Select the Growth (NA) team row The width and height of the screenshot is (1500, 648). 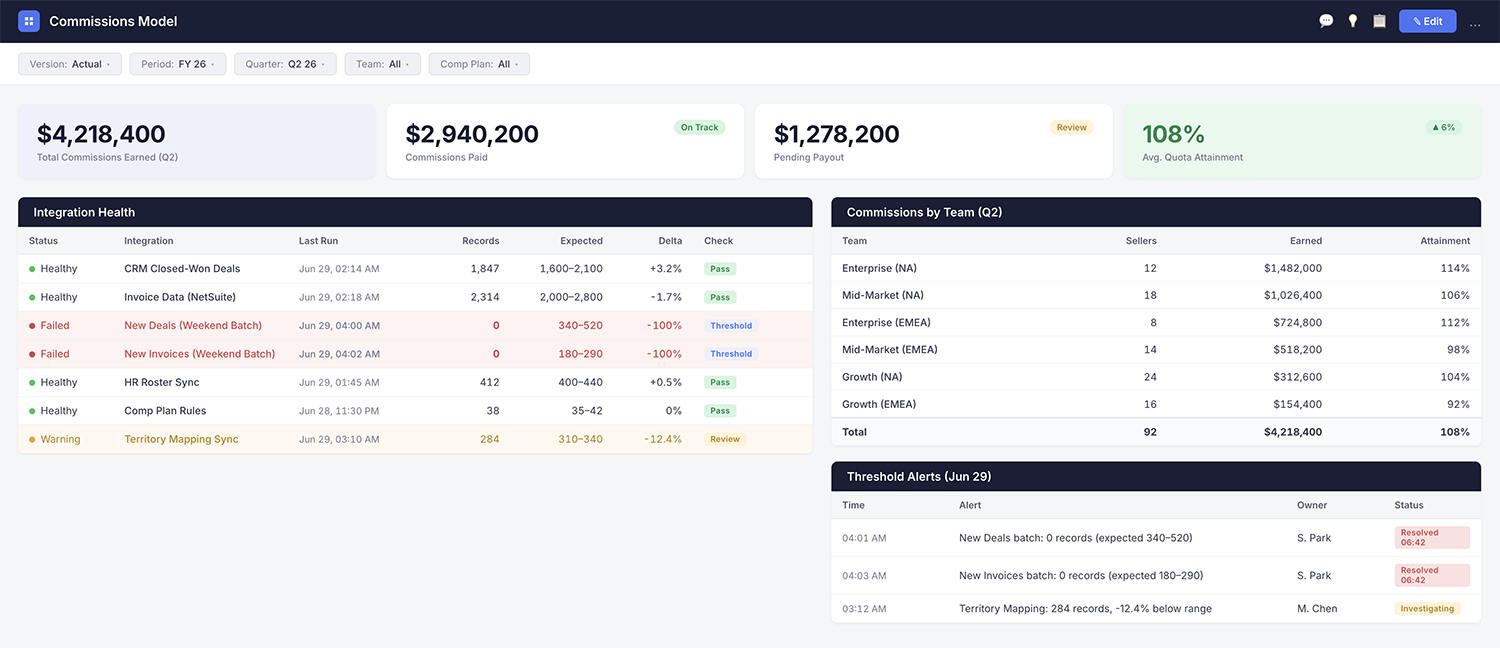1156,377
